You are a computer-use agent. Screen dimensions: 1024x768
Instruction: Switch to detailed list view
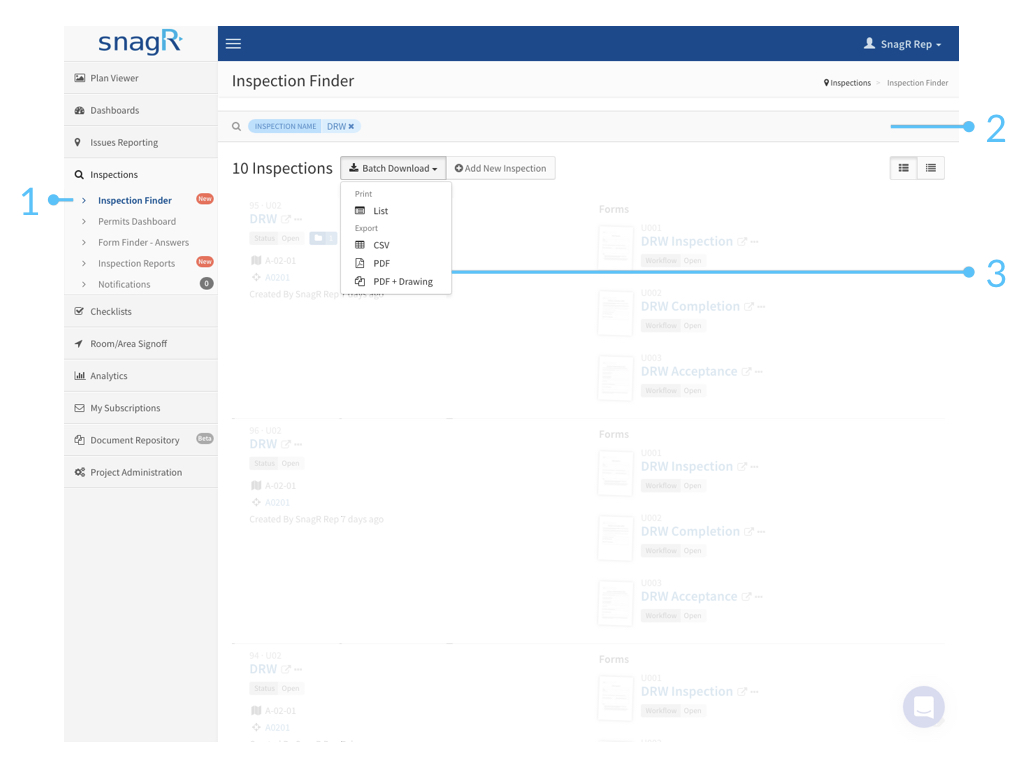coord(904,168)
